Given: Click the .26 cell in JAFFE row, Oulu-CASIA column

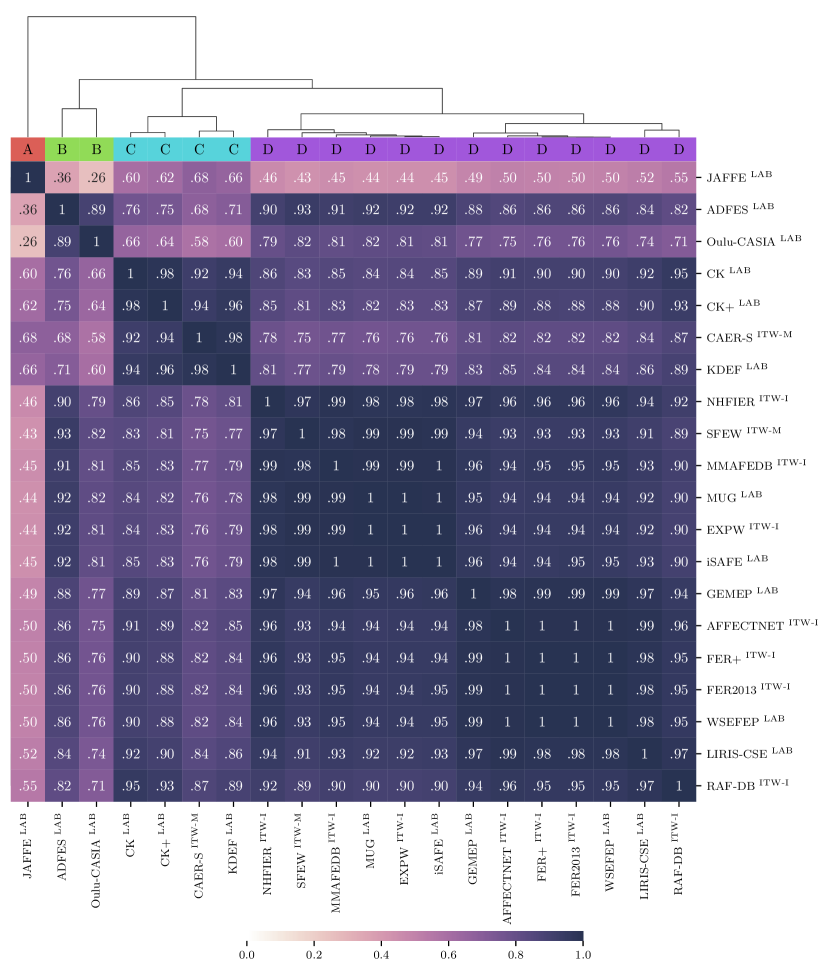Looking at the screenshot, I should (96, 177).
